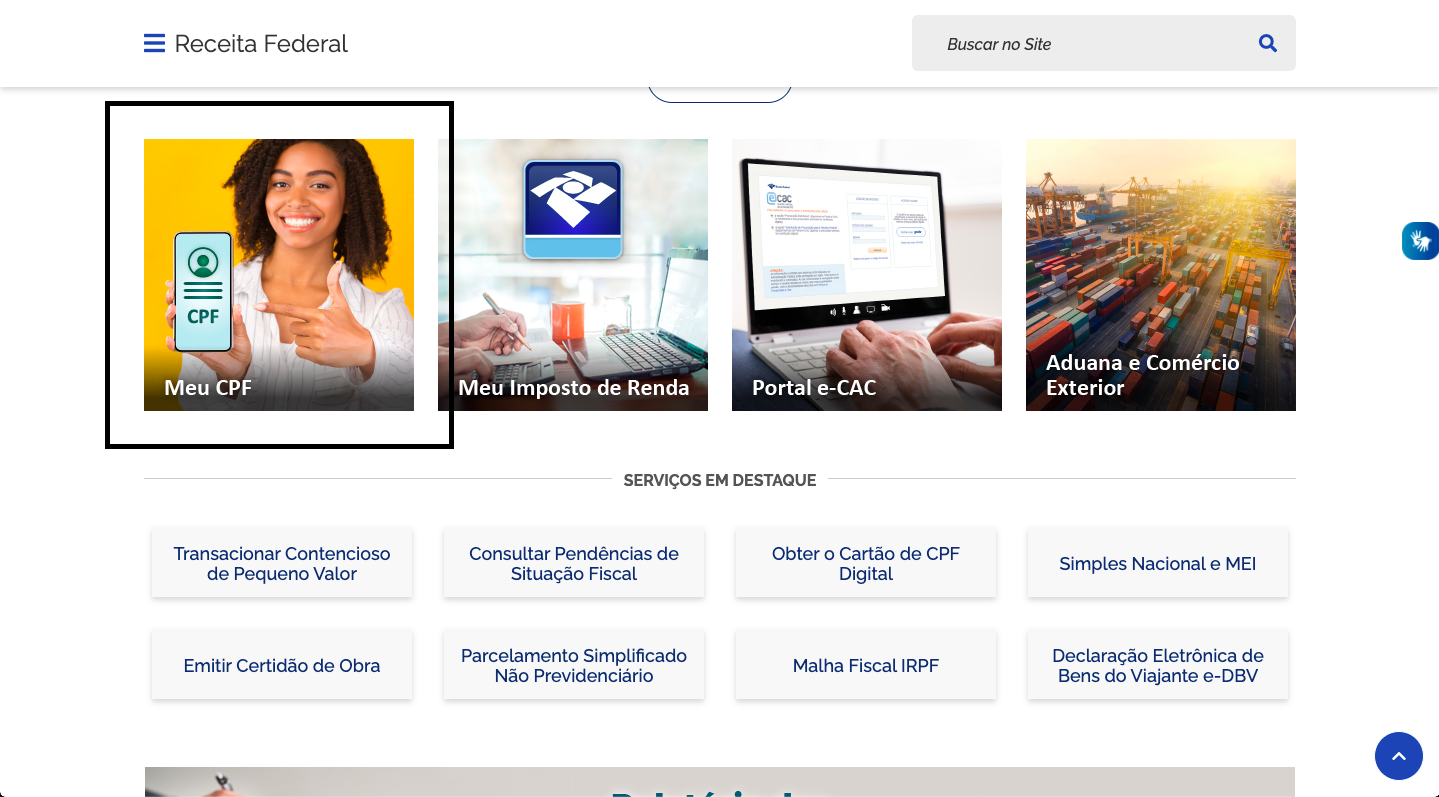Open the hamburger navigation menu
Image resolution: width=1439 pixels, height=797 pixels.
click(154, 43)
